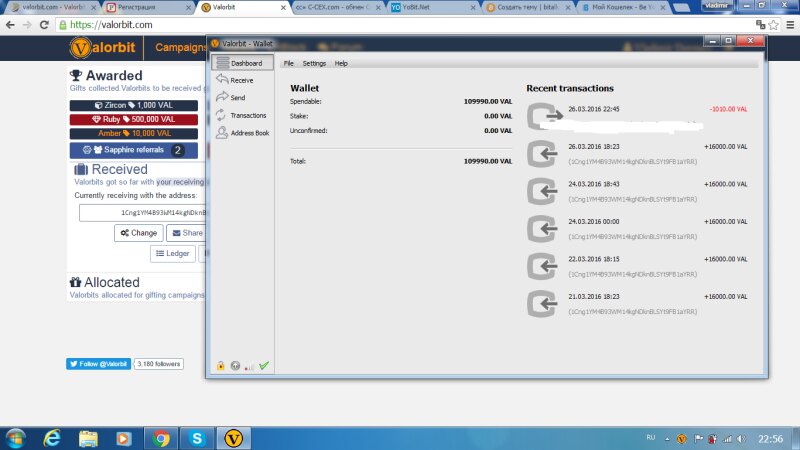Open the Dashboard view in wallet sidebar

[x=242, y=63]
